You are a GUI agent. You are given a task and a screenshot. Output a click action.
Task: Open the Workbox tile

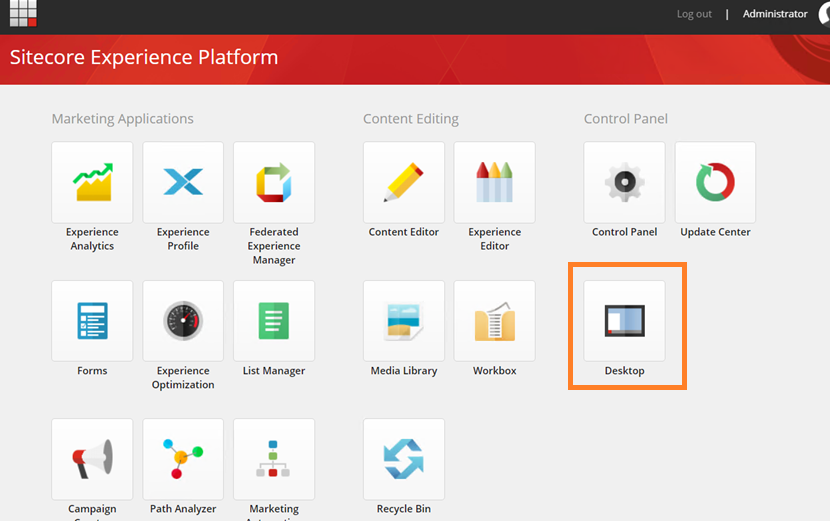coord(494,321)
